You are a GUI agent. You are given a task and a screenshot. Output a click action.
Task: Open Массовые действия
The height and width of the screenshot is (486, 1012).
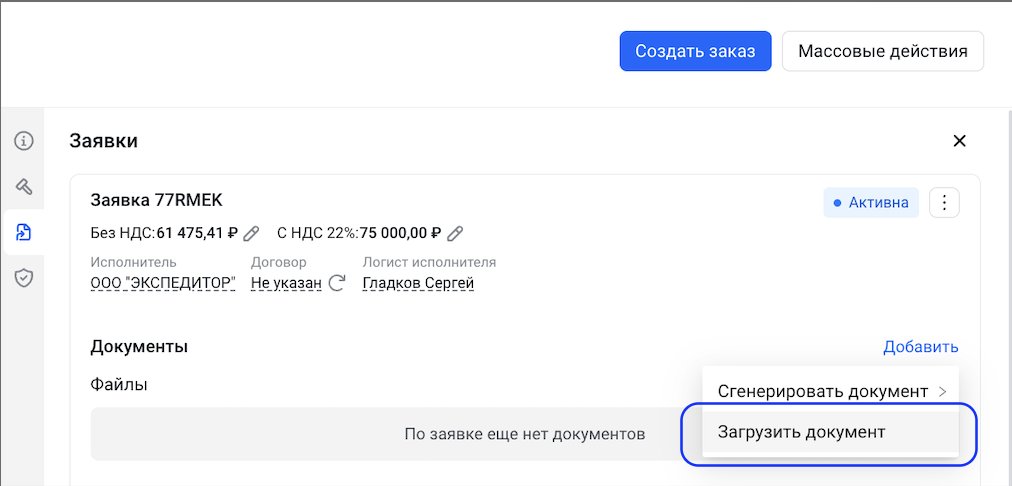click(883, 51)
